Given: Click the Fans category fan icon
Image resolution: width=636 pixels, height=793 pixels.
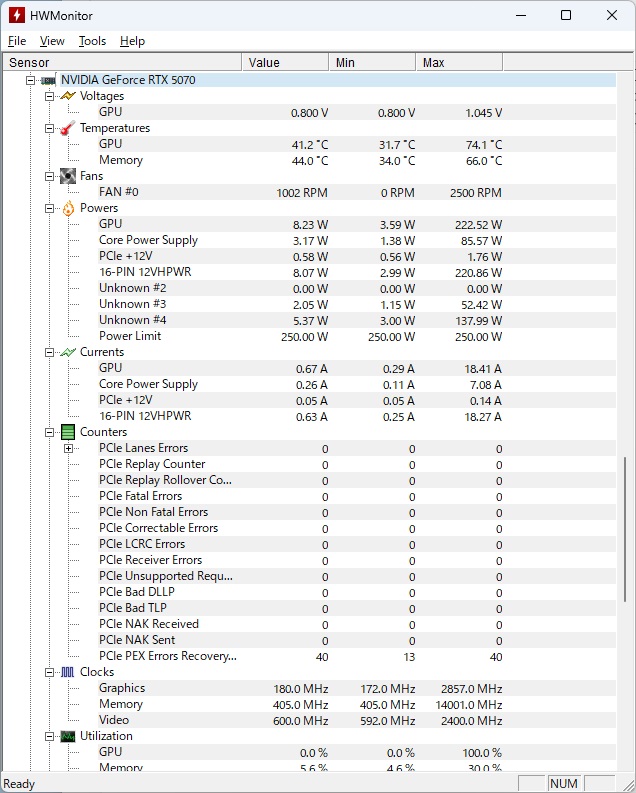Looking at the screenshot, I should [x=68, y=176].
